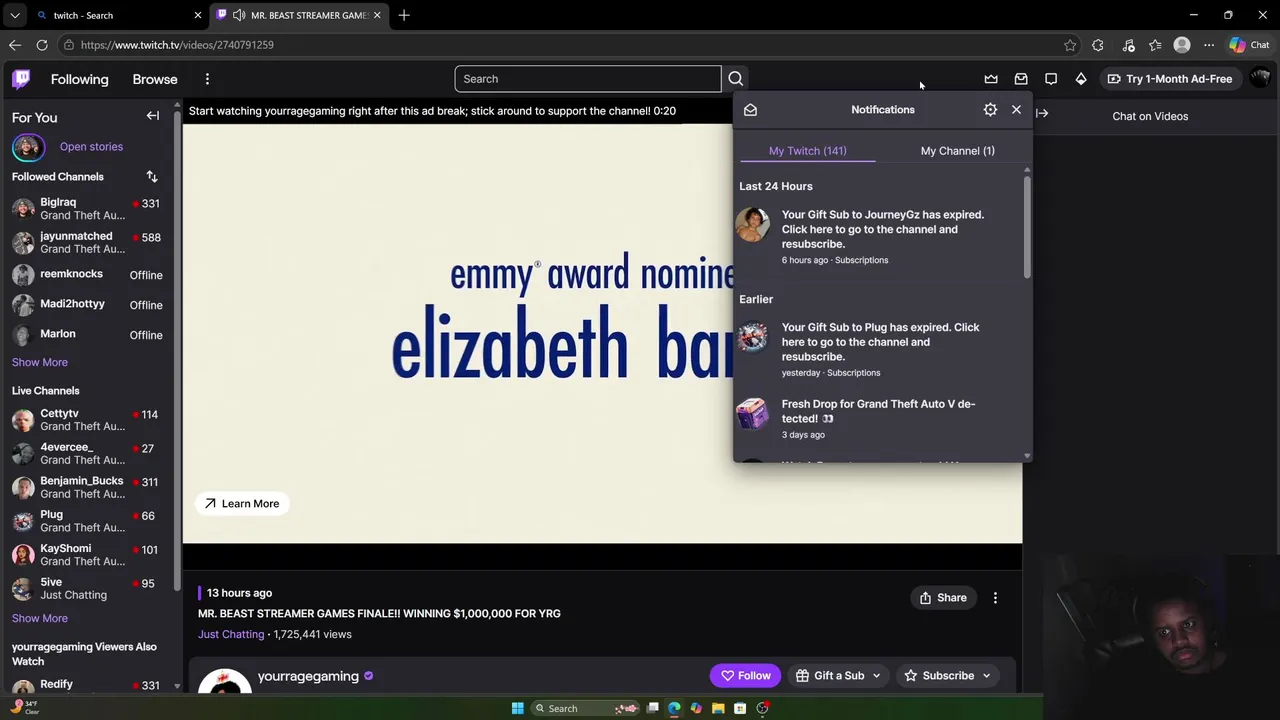Open the Gift a Sub dropdown
This screenshot has height=720, width=1280.
pos(838,676)
